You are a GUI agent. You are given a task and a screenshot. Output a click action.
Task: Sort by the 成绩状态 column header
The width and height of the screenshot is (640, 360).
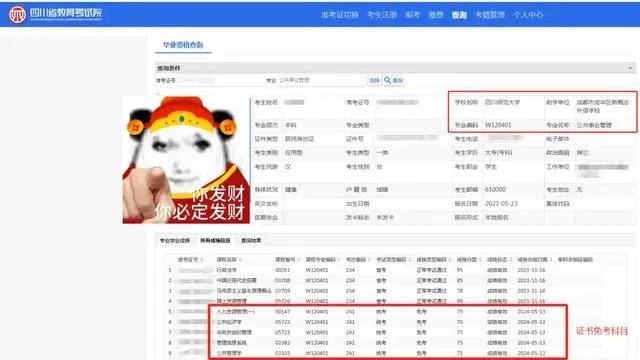click(x=499, y=260)
